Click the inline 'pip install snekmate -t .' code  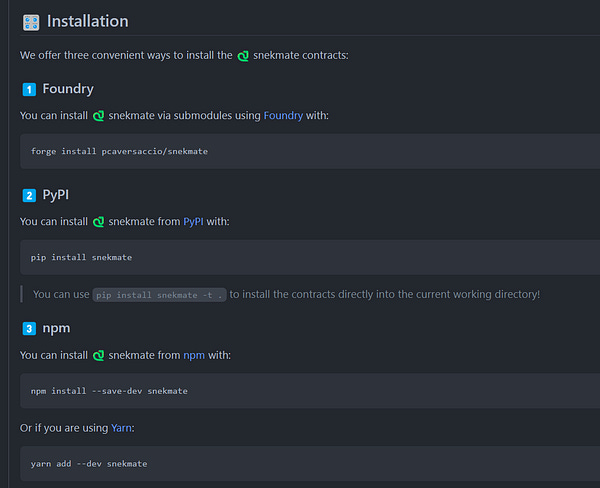point(159,295)
